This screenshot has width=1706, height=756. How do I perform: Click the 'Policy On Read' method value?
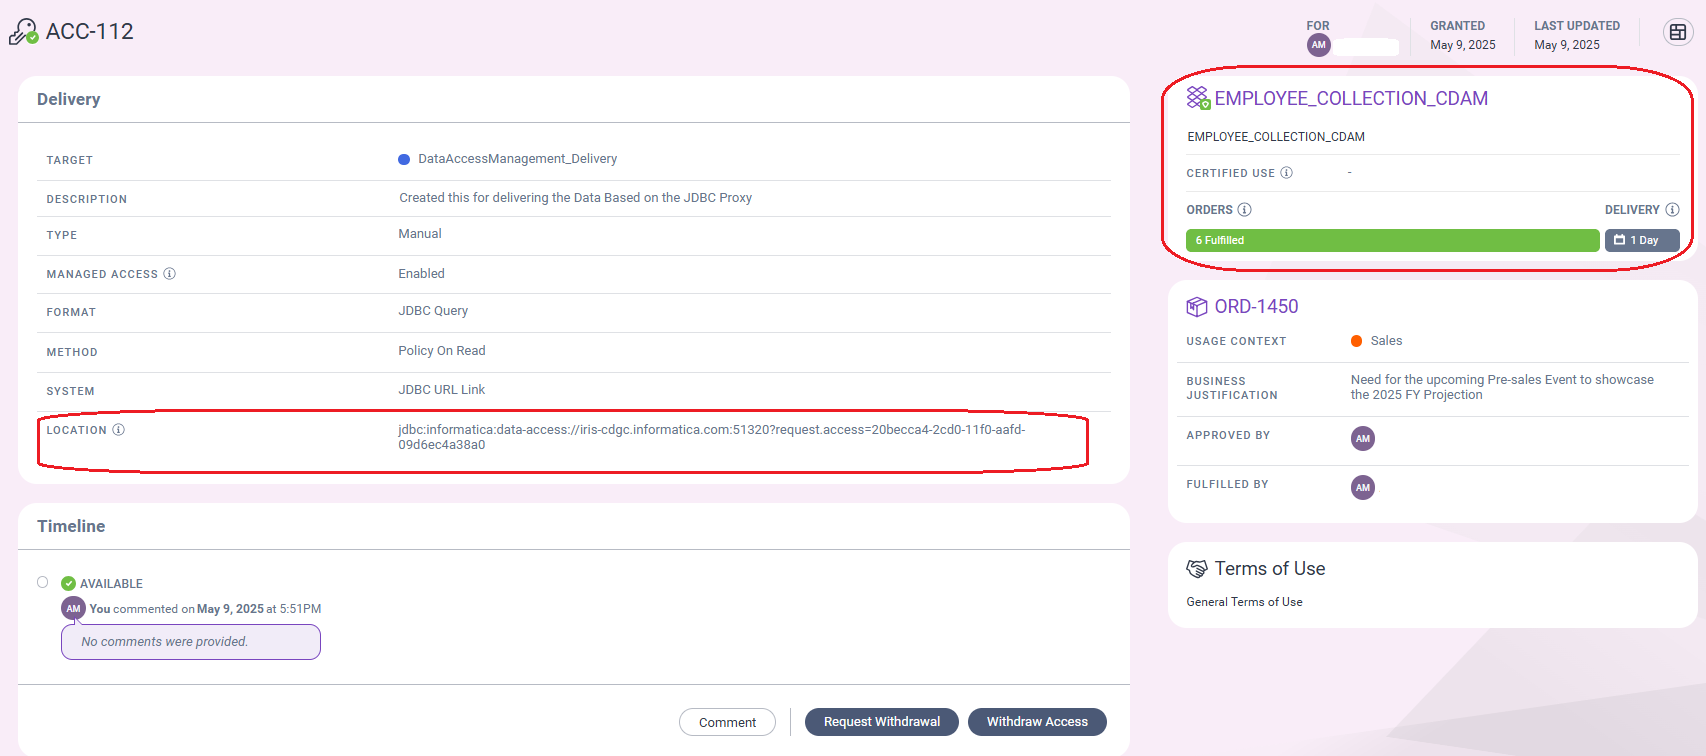click(442, 351)
